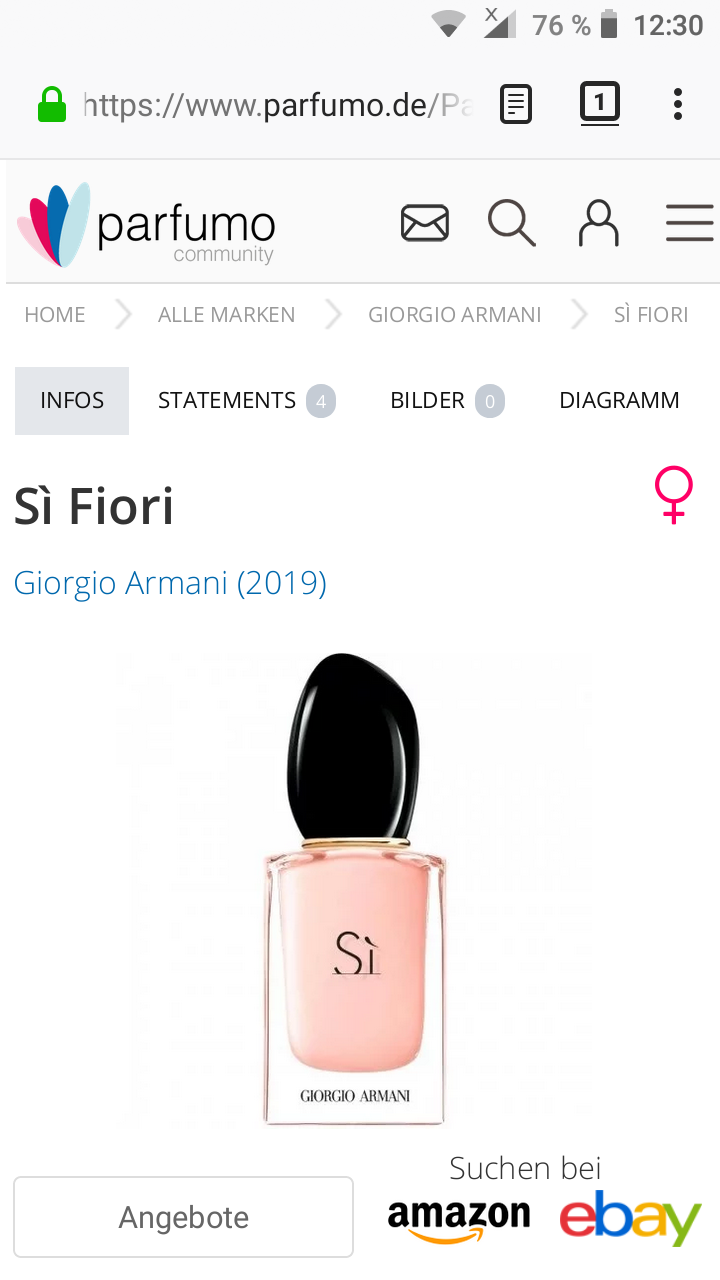Tap the search magnifier icon
The width and height of the screenshot is (720, 1280).
coord(512,222)
